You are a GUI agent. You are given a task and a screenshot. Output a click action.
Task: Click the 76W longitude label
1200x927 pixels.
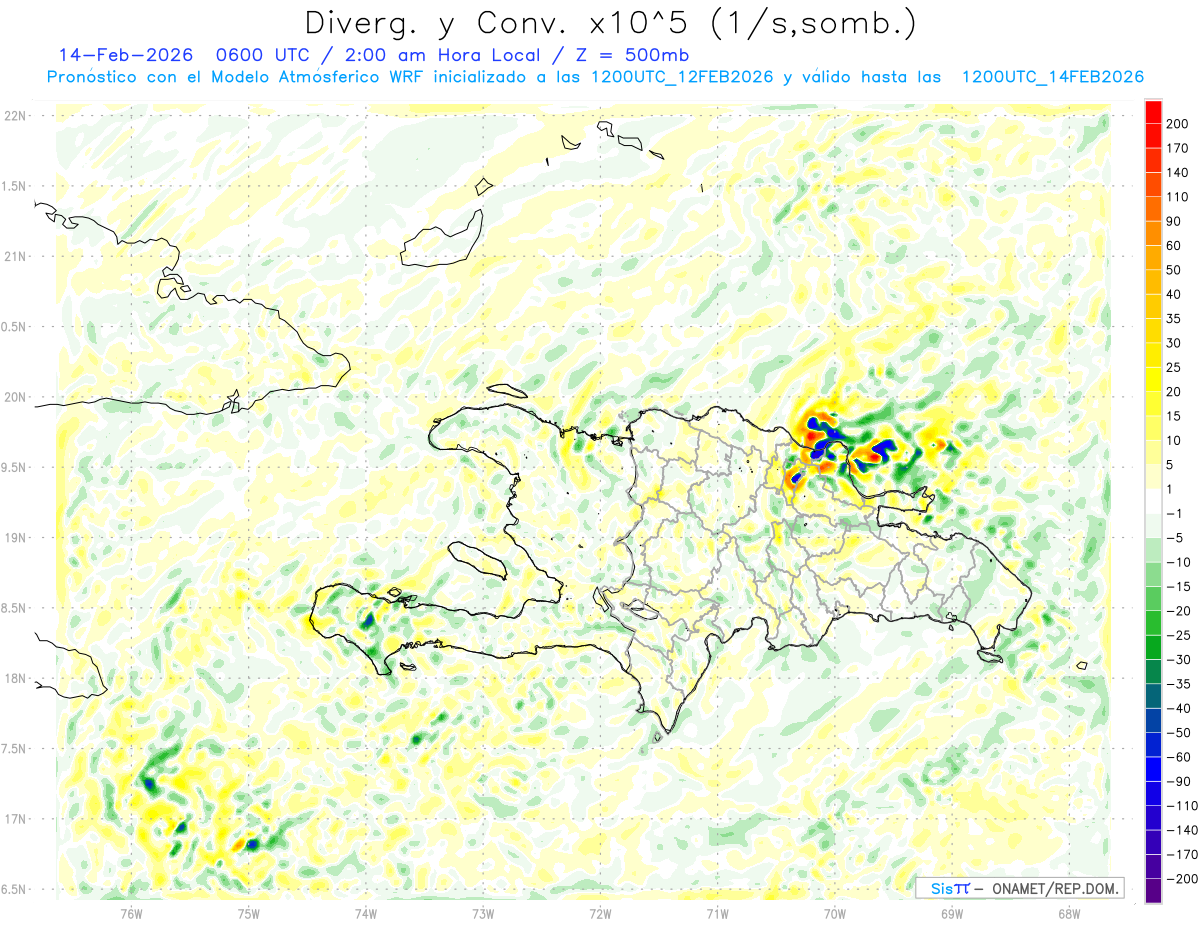131,913
